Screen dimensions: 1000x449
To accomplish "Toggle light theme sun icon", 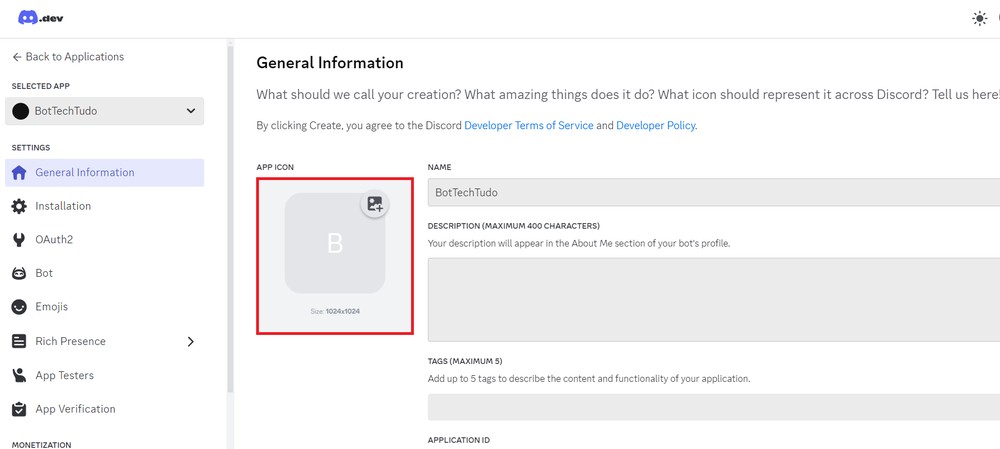I will click(x=979, y=19).
